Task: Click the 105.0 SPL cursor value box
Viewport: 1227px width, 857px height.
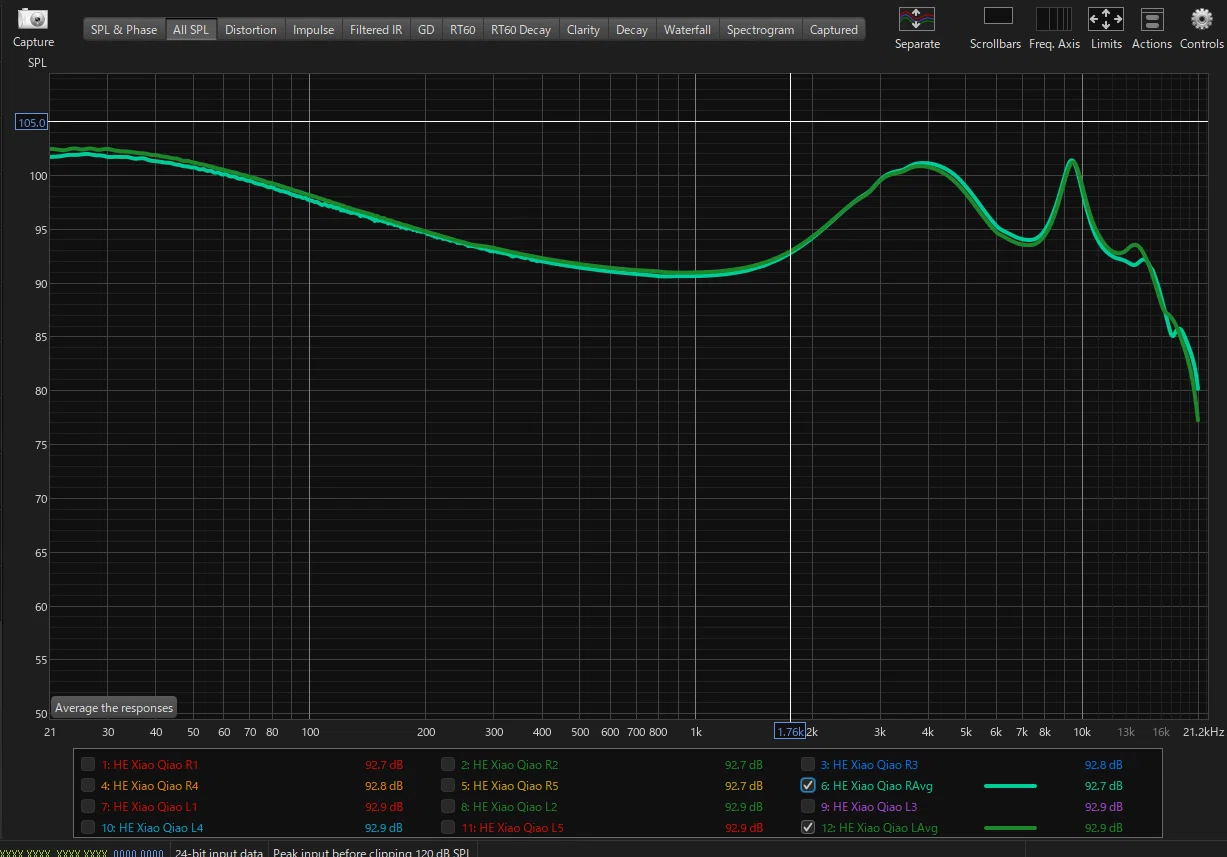Action: 32,123
